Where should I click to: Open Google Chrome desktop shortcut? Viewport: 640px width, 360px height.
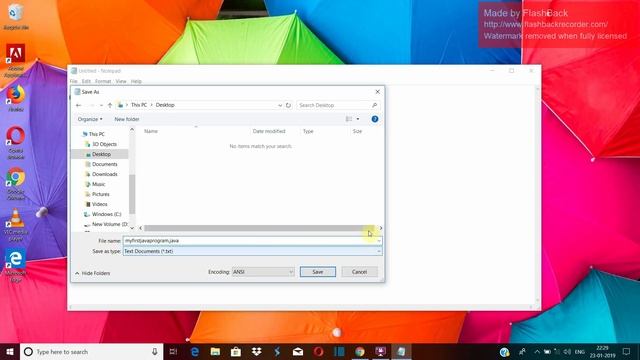coord(16,184)
